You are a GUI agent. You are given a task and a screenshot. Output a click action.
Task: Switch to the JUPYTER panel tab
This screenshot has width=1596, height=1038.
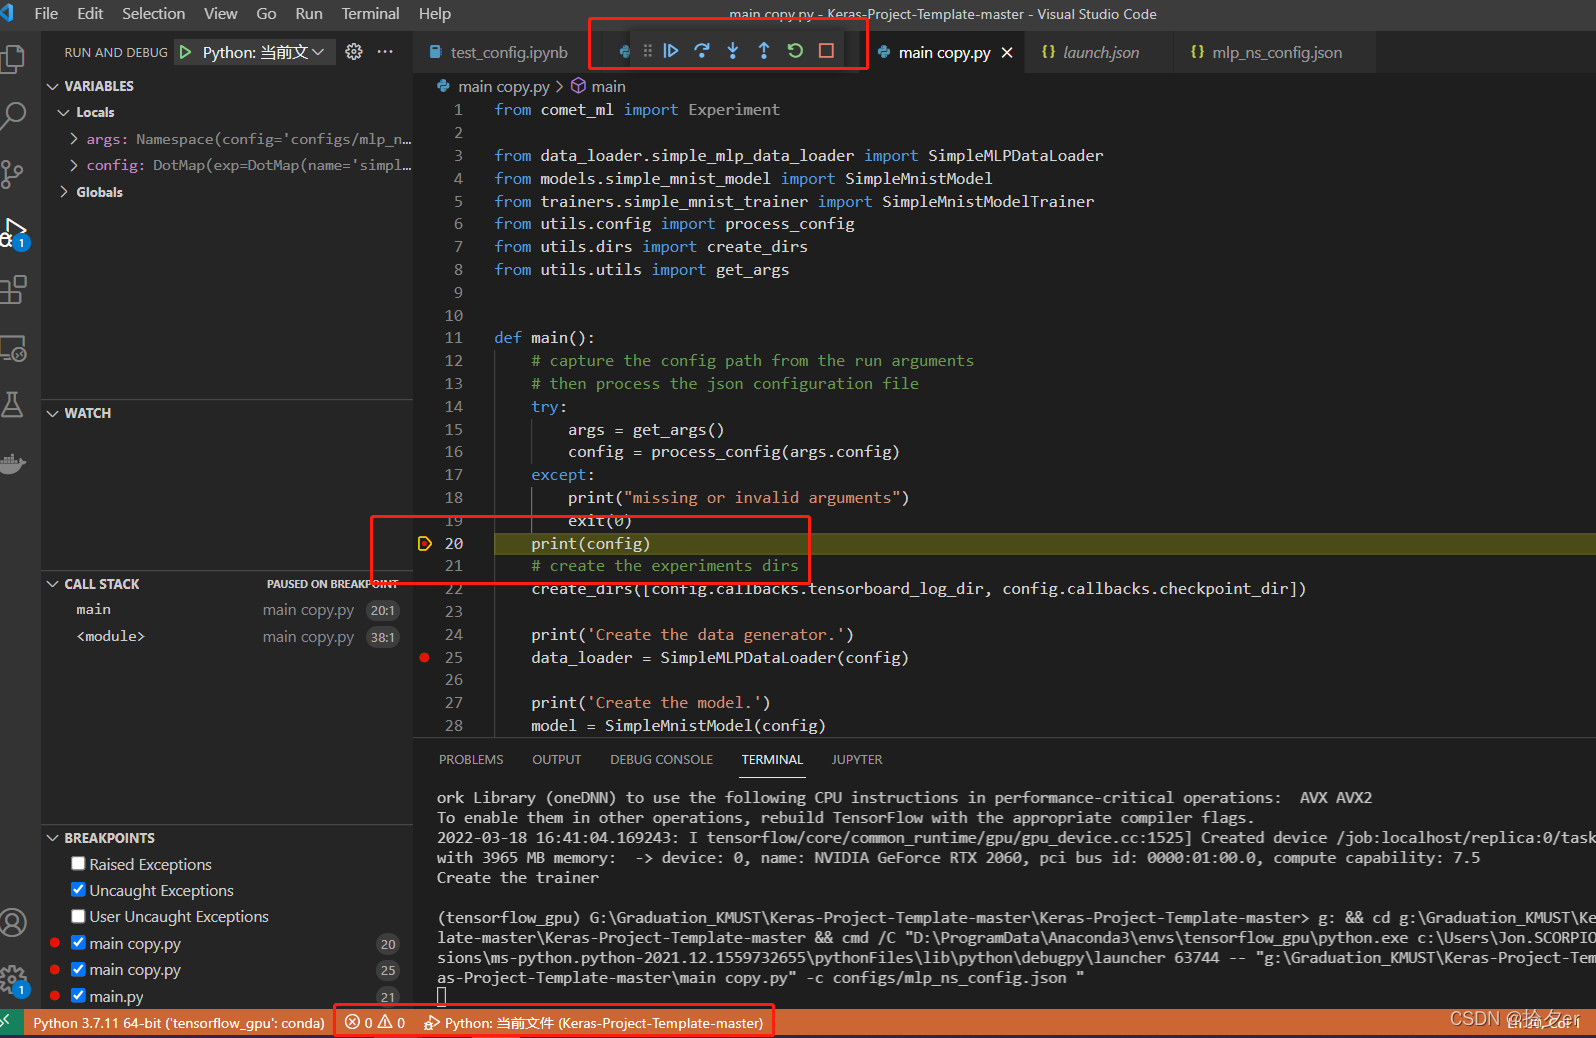click(x=857, y=760)
